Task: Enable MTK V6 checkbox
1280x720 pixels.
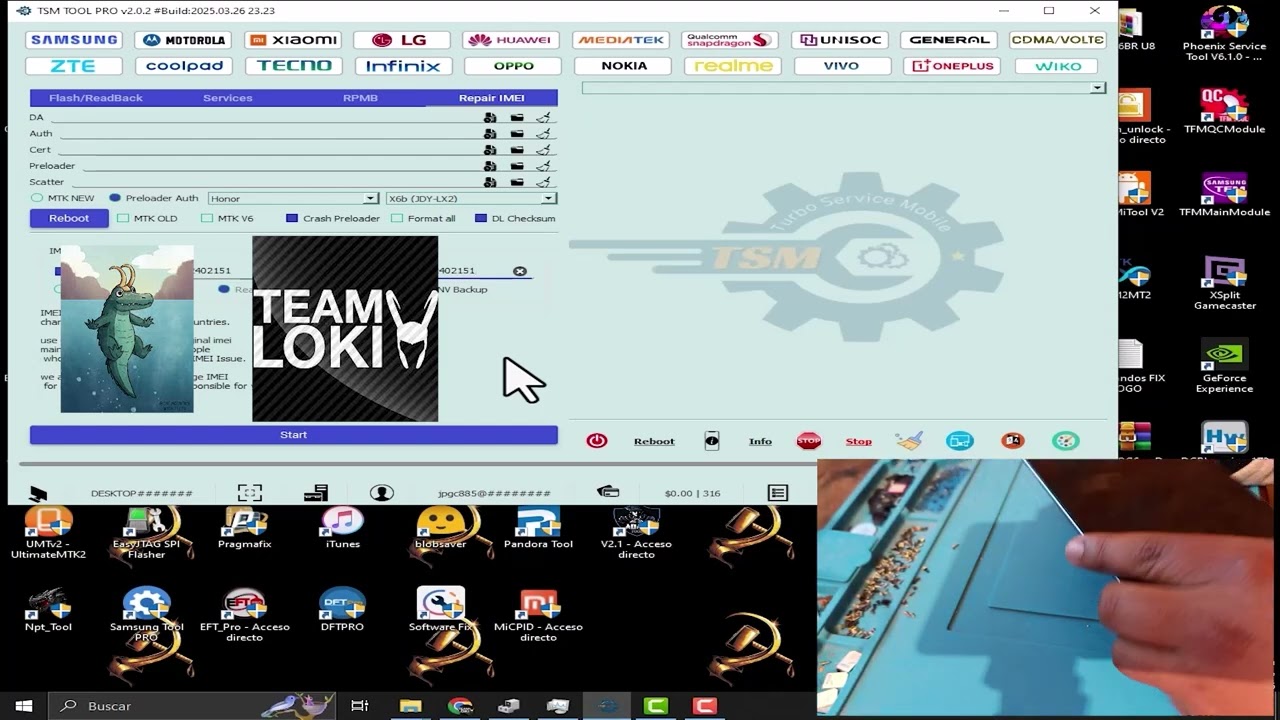Action: pyautogui.click(x=207, y=218)
